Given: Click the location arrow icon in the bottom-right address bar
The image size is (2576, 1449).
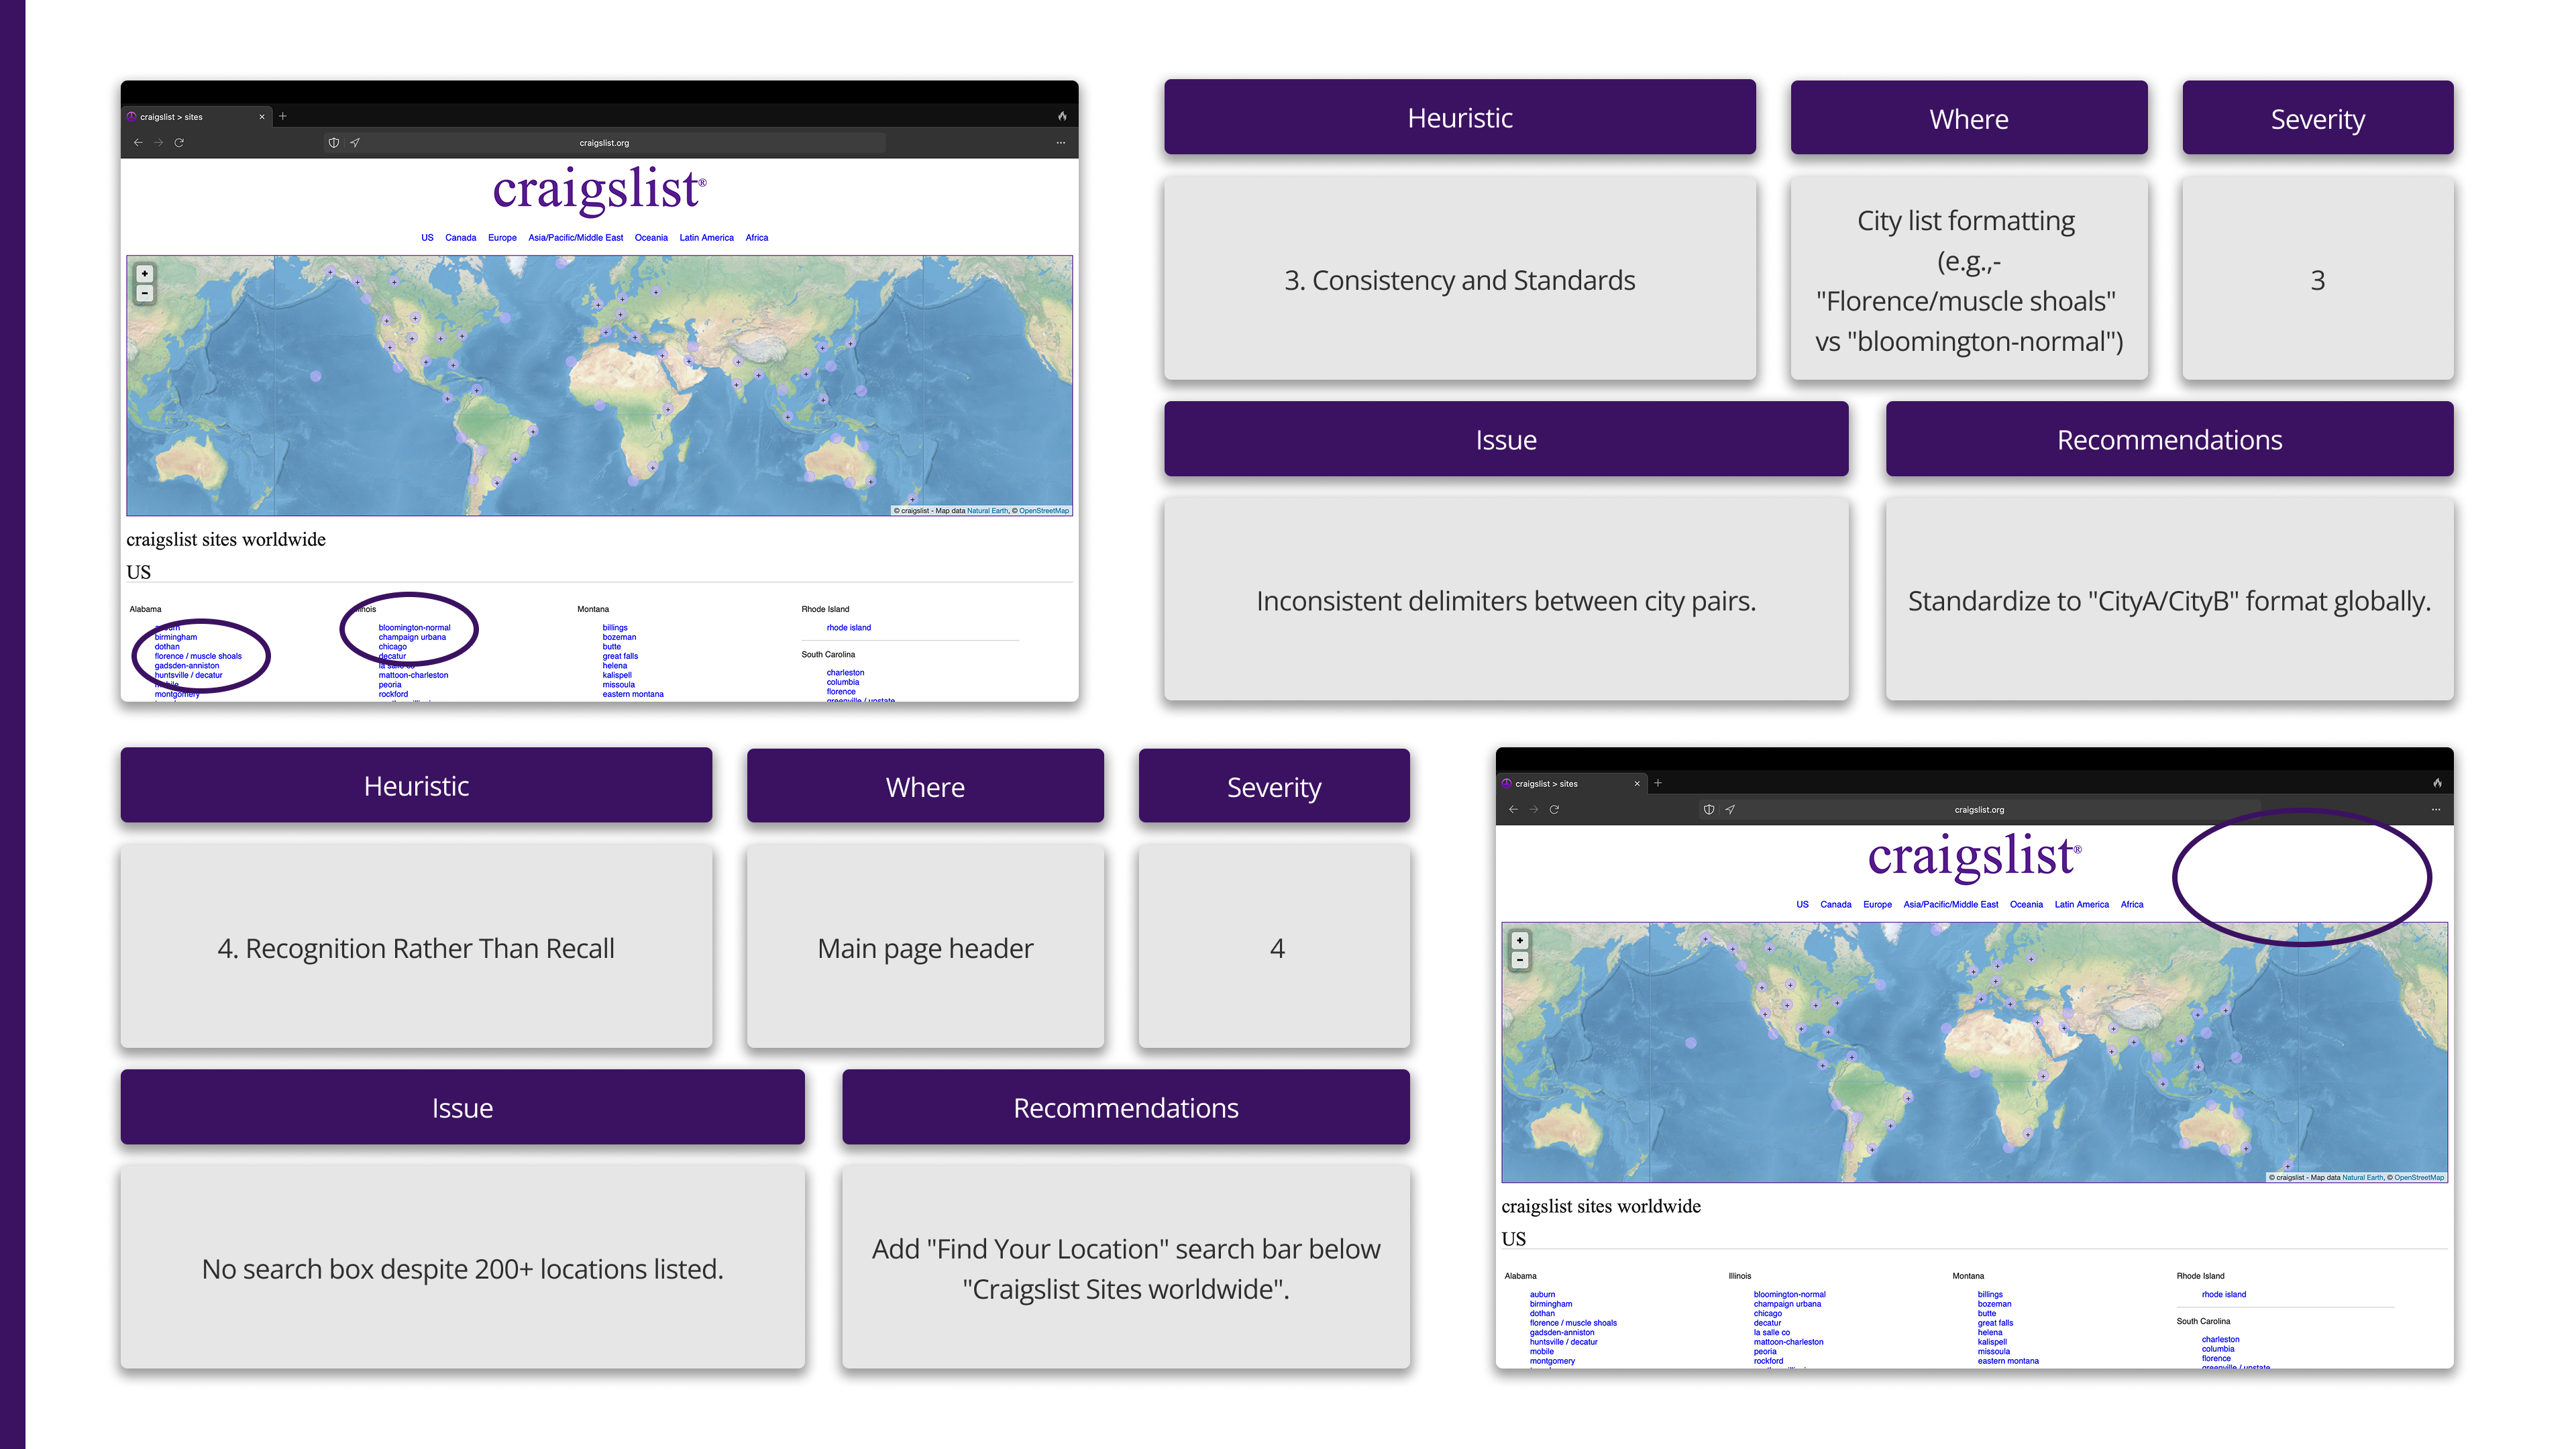Looking at the screenshot, I should click(x=1730, y=810).
